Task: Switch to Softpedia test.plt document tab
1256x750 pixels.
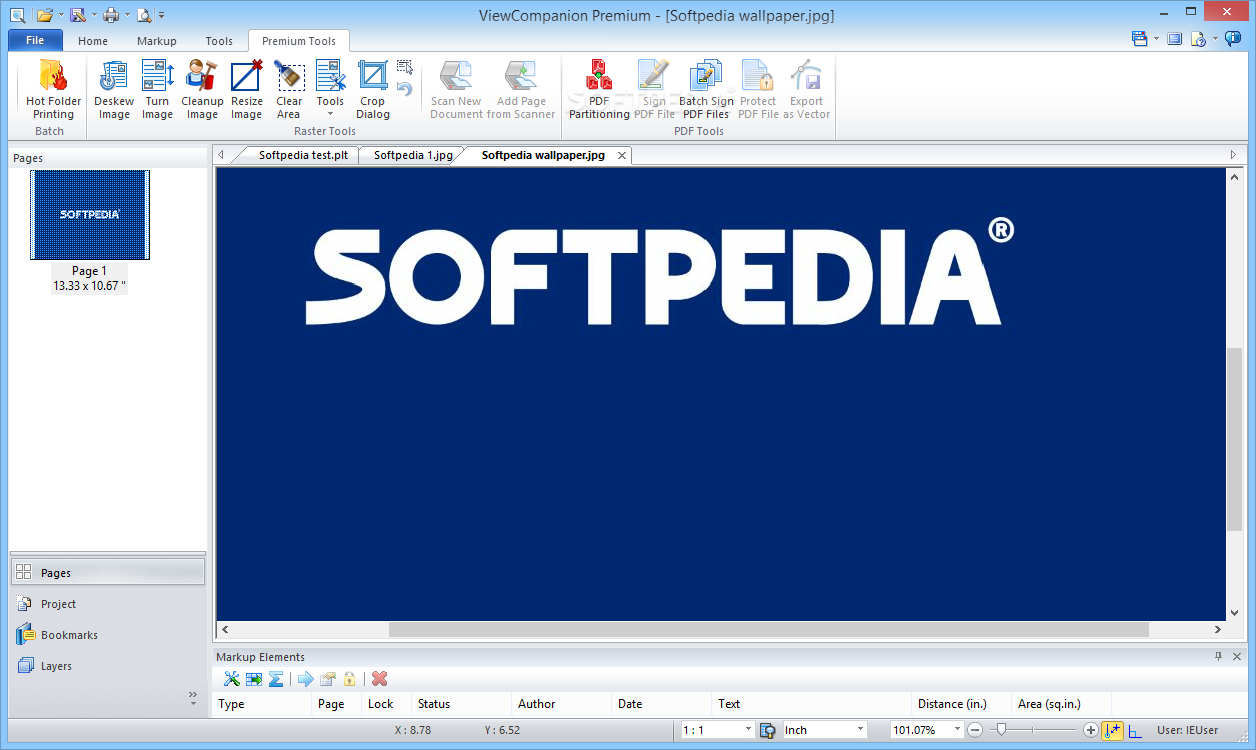Action: click(303, 155)
